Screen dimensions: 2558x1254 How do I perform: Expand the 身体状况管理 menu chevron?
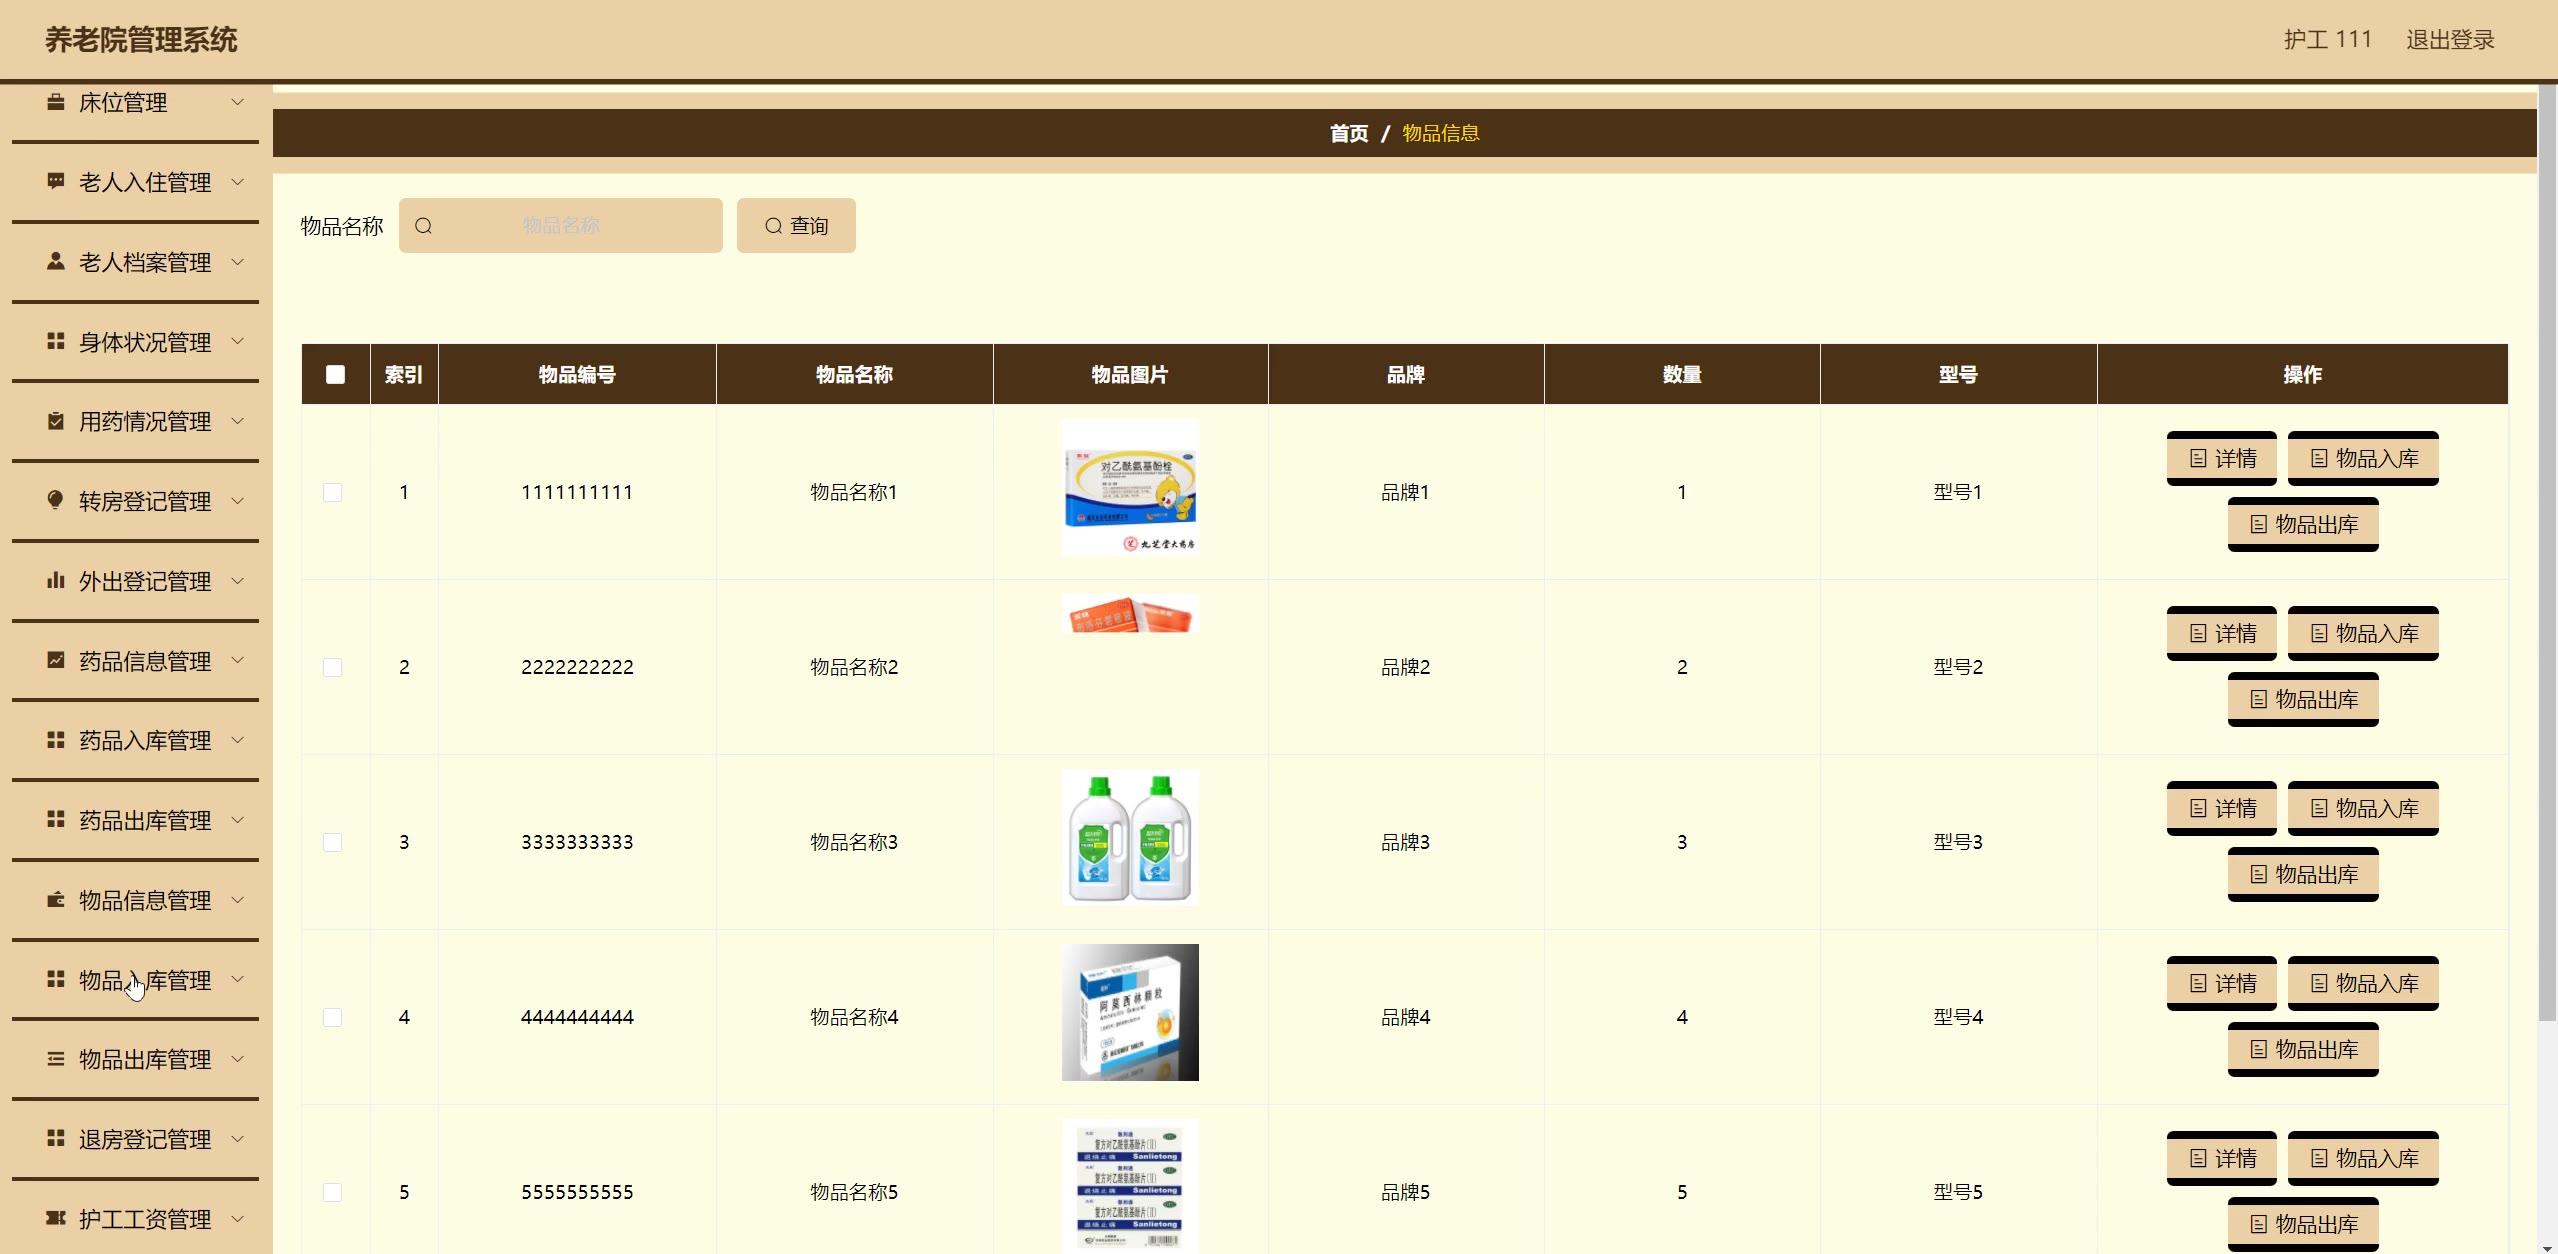click(238, 341)
